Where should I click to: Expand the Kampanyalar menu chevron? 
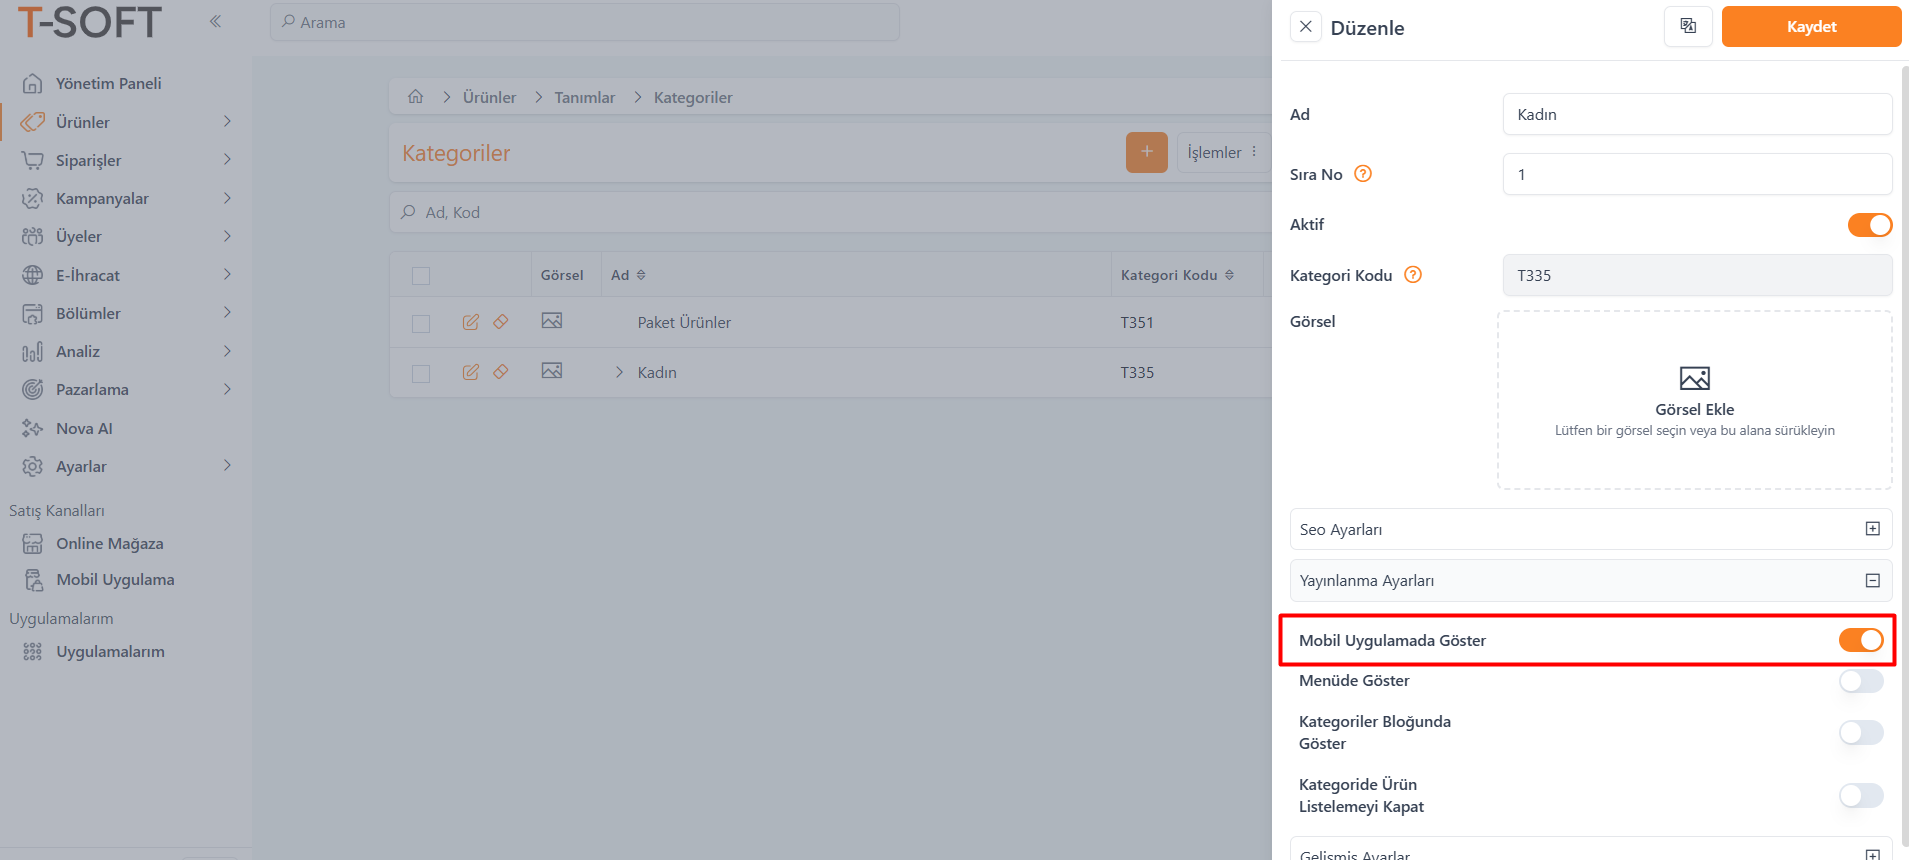click(x=227, y=198)
